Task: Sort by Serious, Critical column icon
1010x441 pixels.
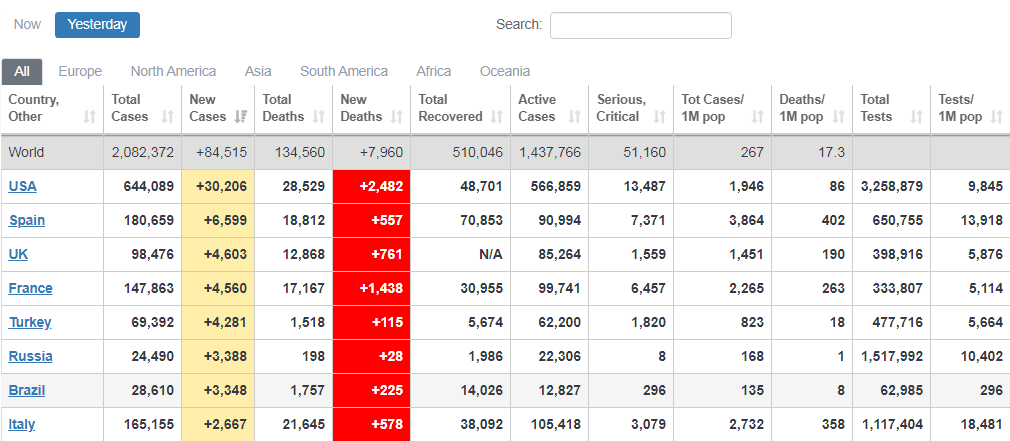Action: pos(657,117)
